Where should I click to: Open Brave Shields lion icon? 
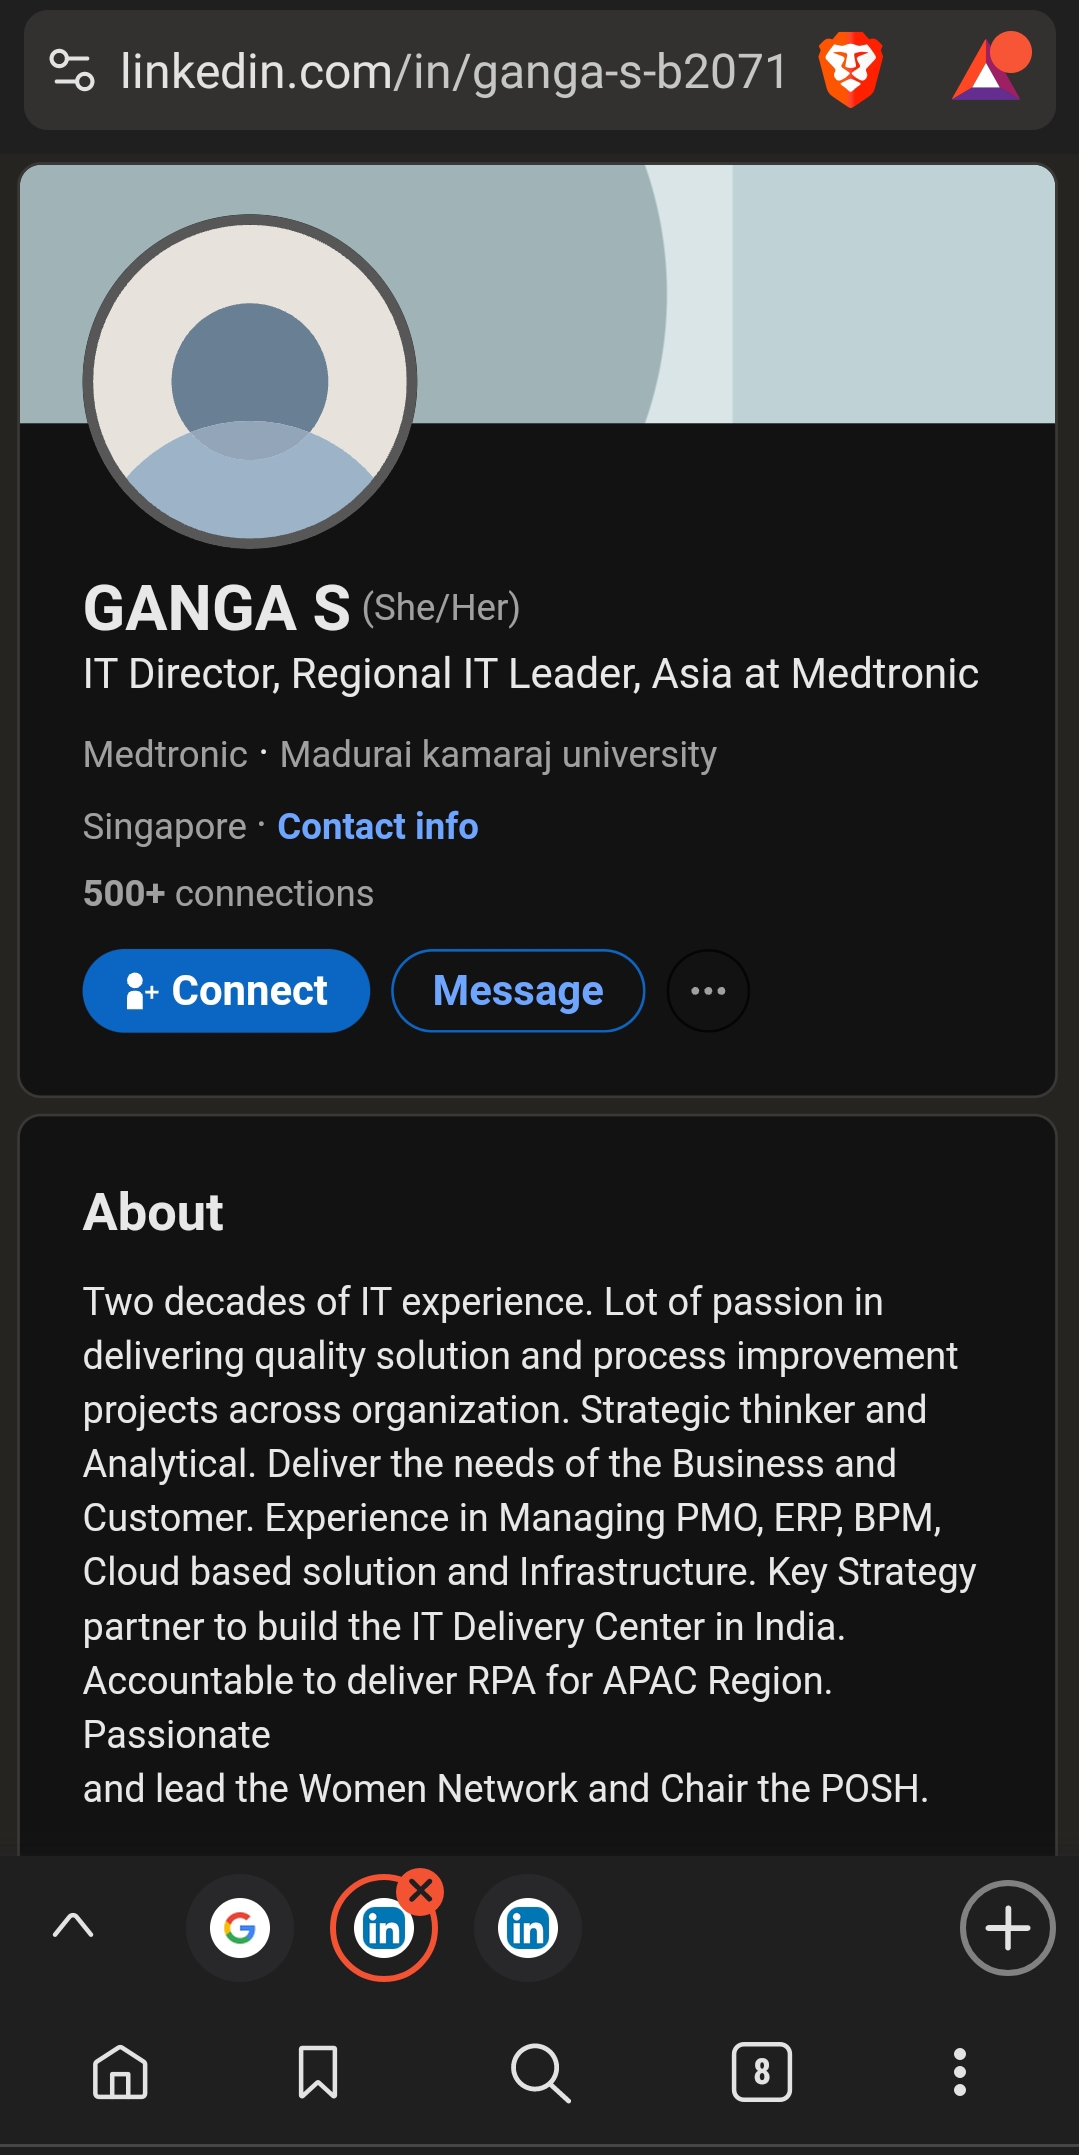click(850, 70)
